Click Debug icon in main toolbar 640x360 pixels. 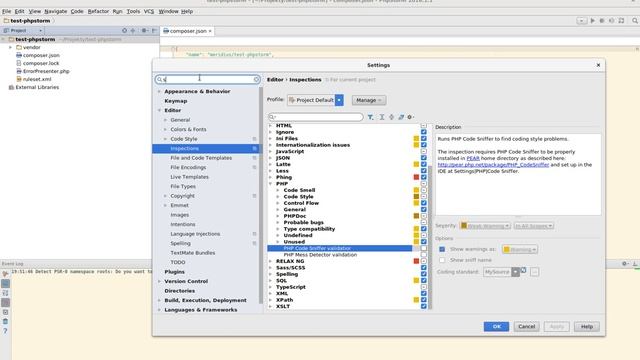602,20
